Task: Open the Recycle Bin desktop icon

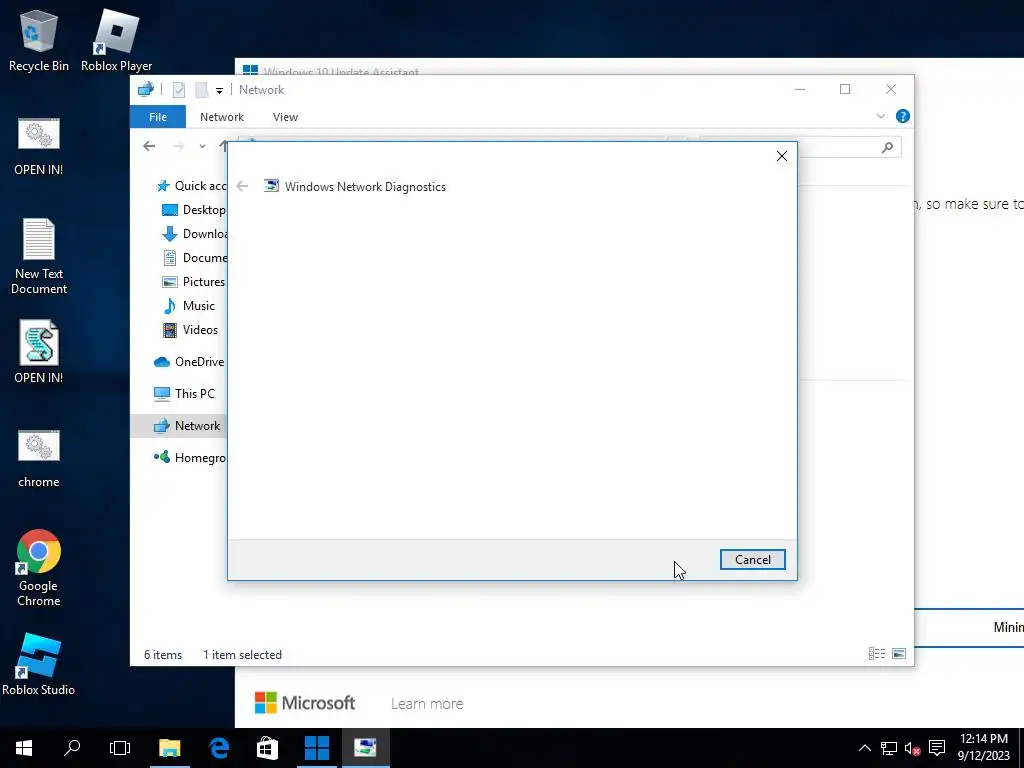Action: pos(39,40)
